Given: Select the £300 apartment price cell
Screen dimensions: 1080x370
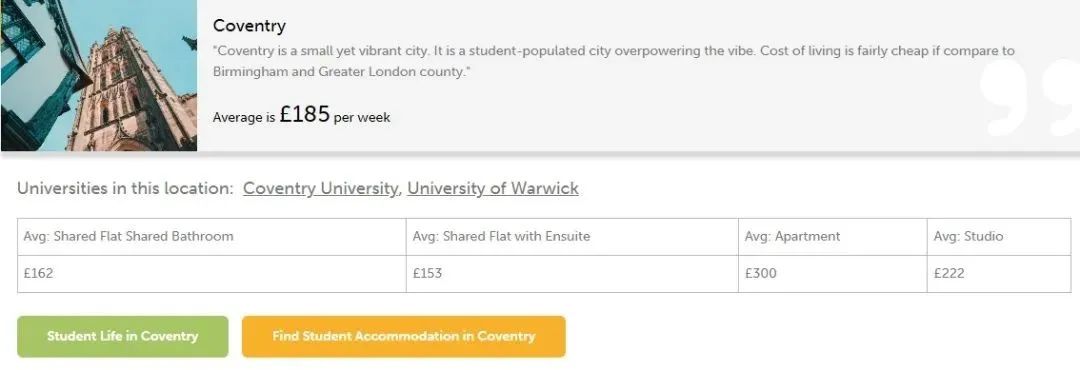Looking at the screenshot, I should pos(832,274).
